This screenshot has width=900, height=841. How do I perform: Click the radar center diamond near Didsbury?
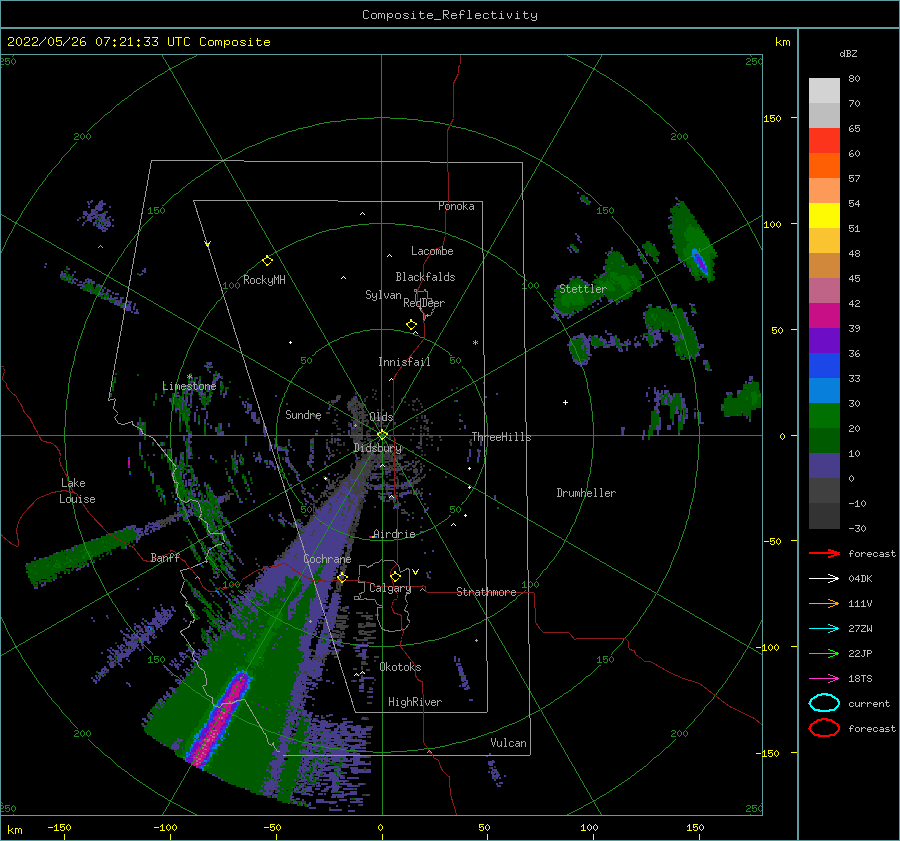point(382,435)
